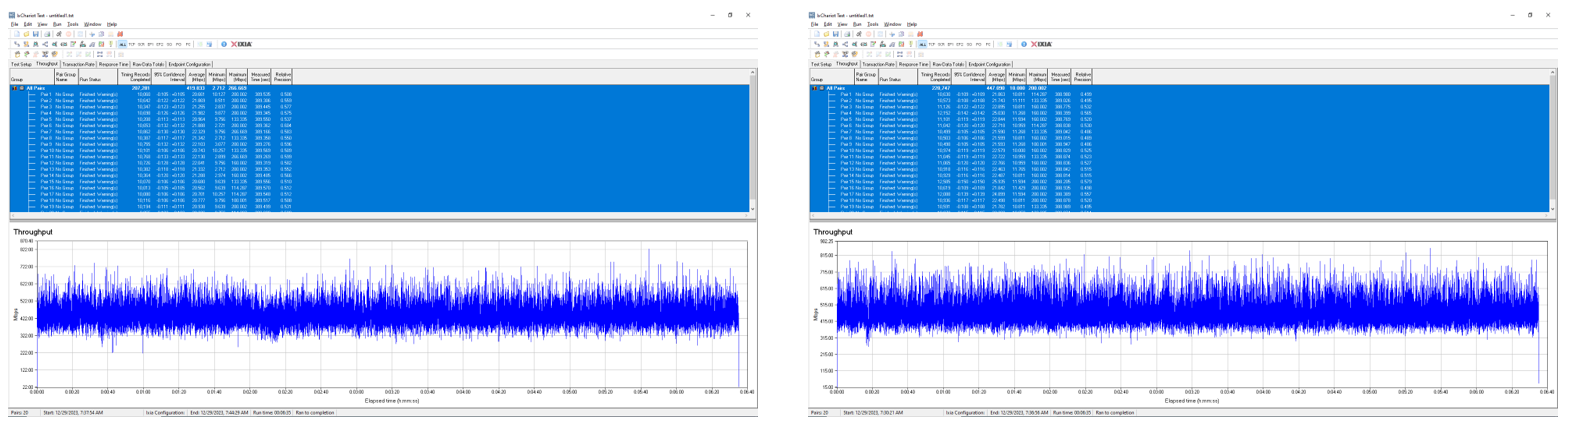This screenshot has height=429, width=1572.
Task: Click the Run test icon in right window
Action: pyautogui.click(x=859, y=34)
